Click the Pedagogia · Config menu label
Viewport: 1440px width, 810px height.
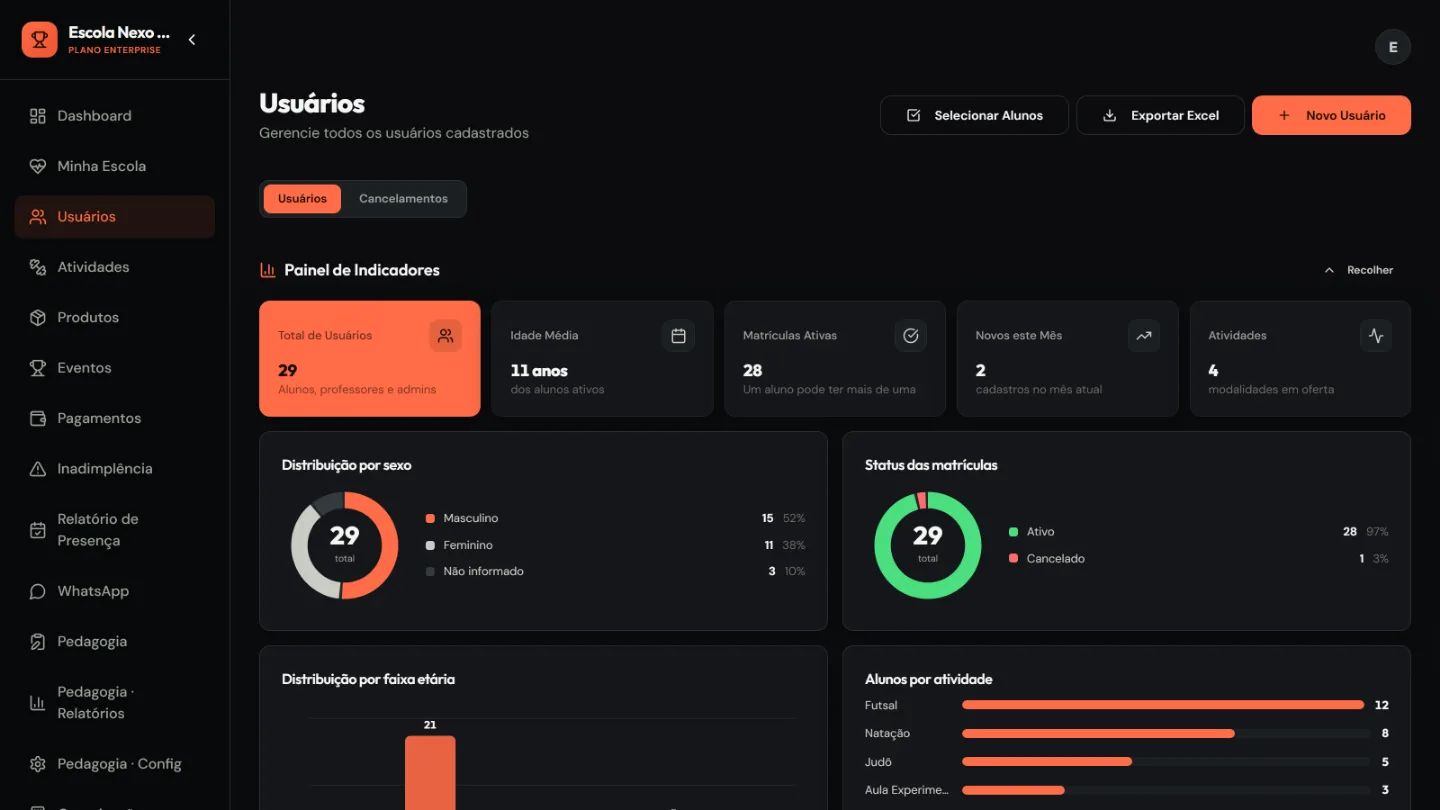[x=119, y=764]
